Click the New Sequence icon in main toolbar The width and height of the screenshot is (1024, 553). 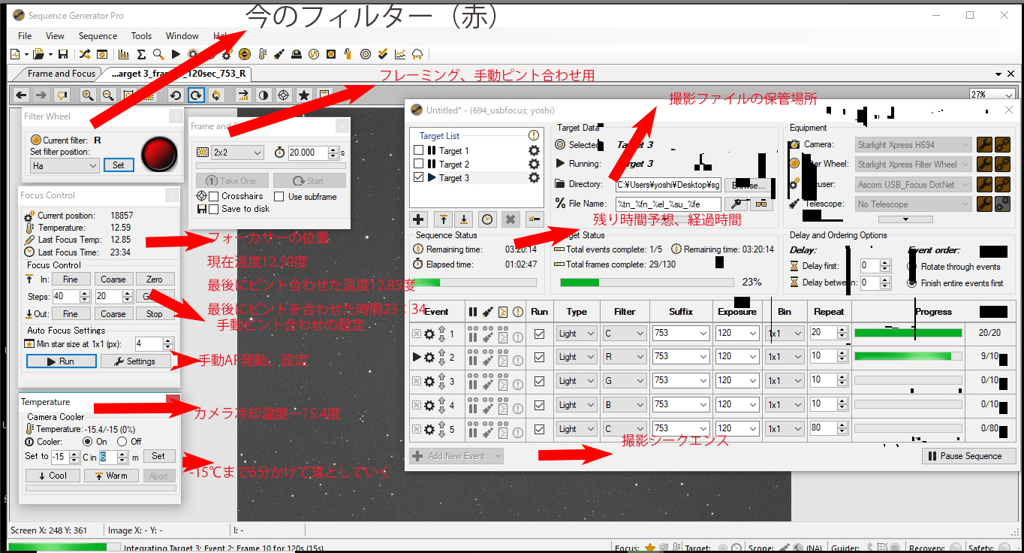click(15, 54)
